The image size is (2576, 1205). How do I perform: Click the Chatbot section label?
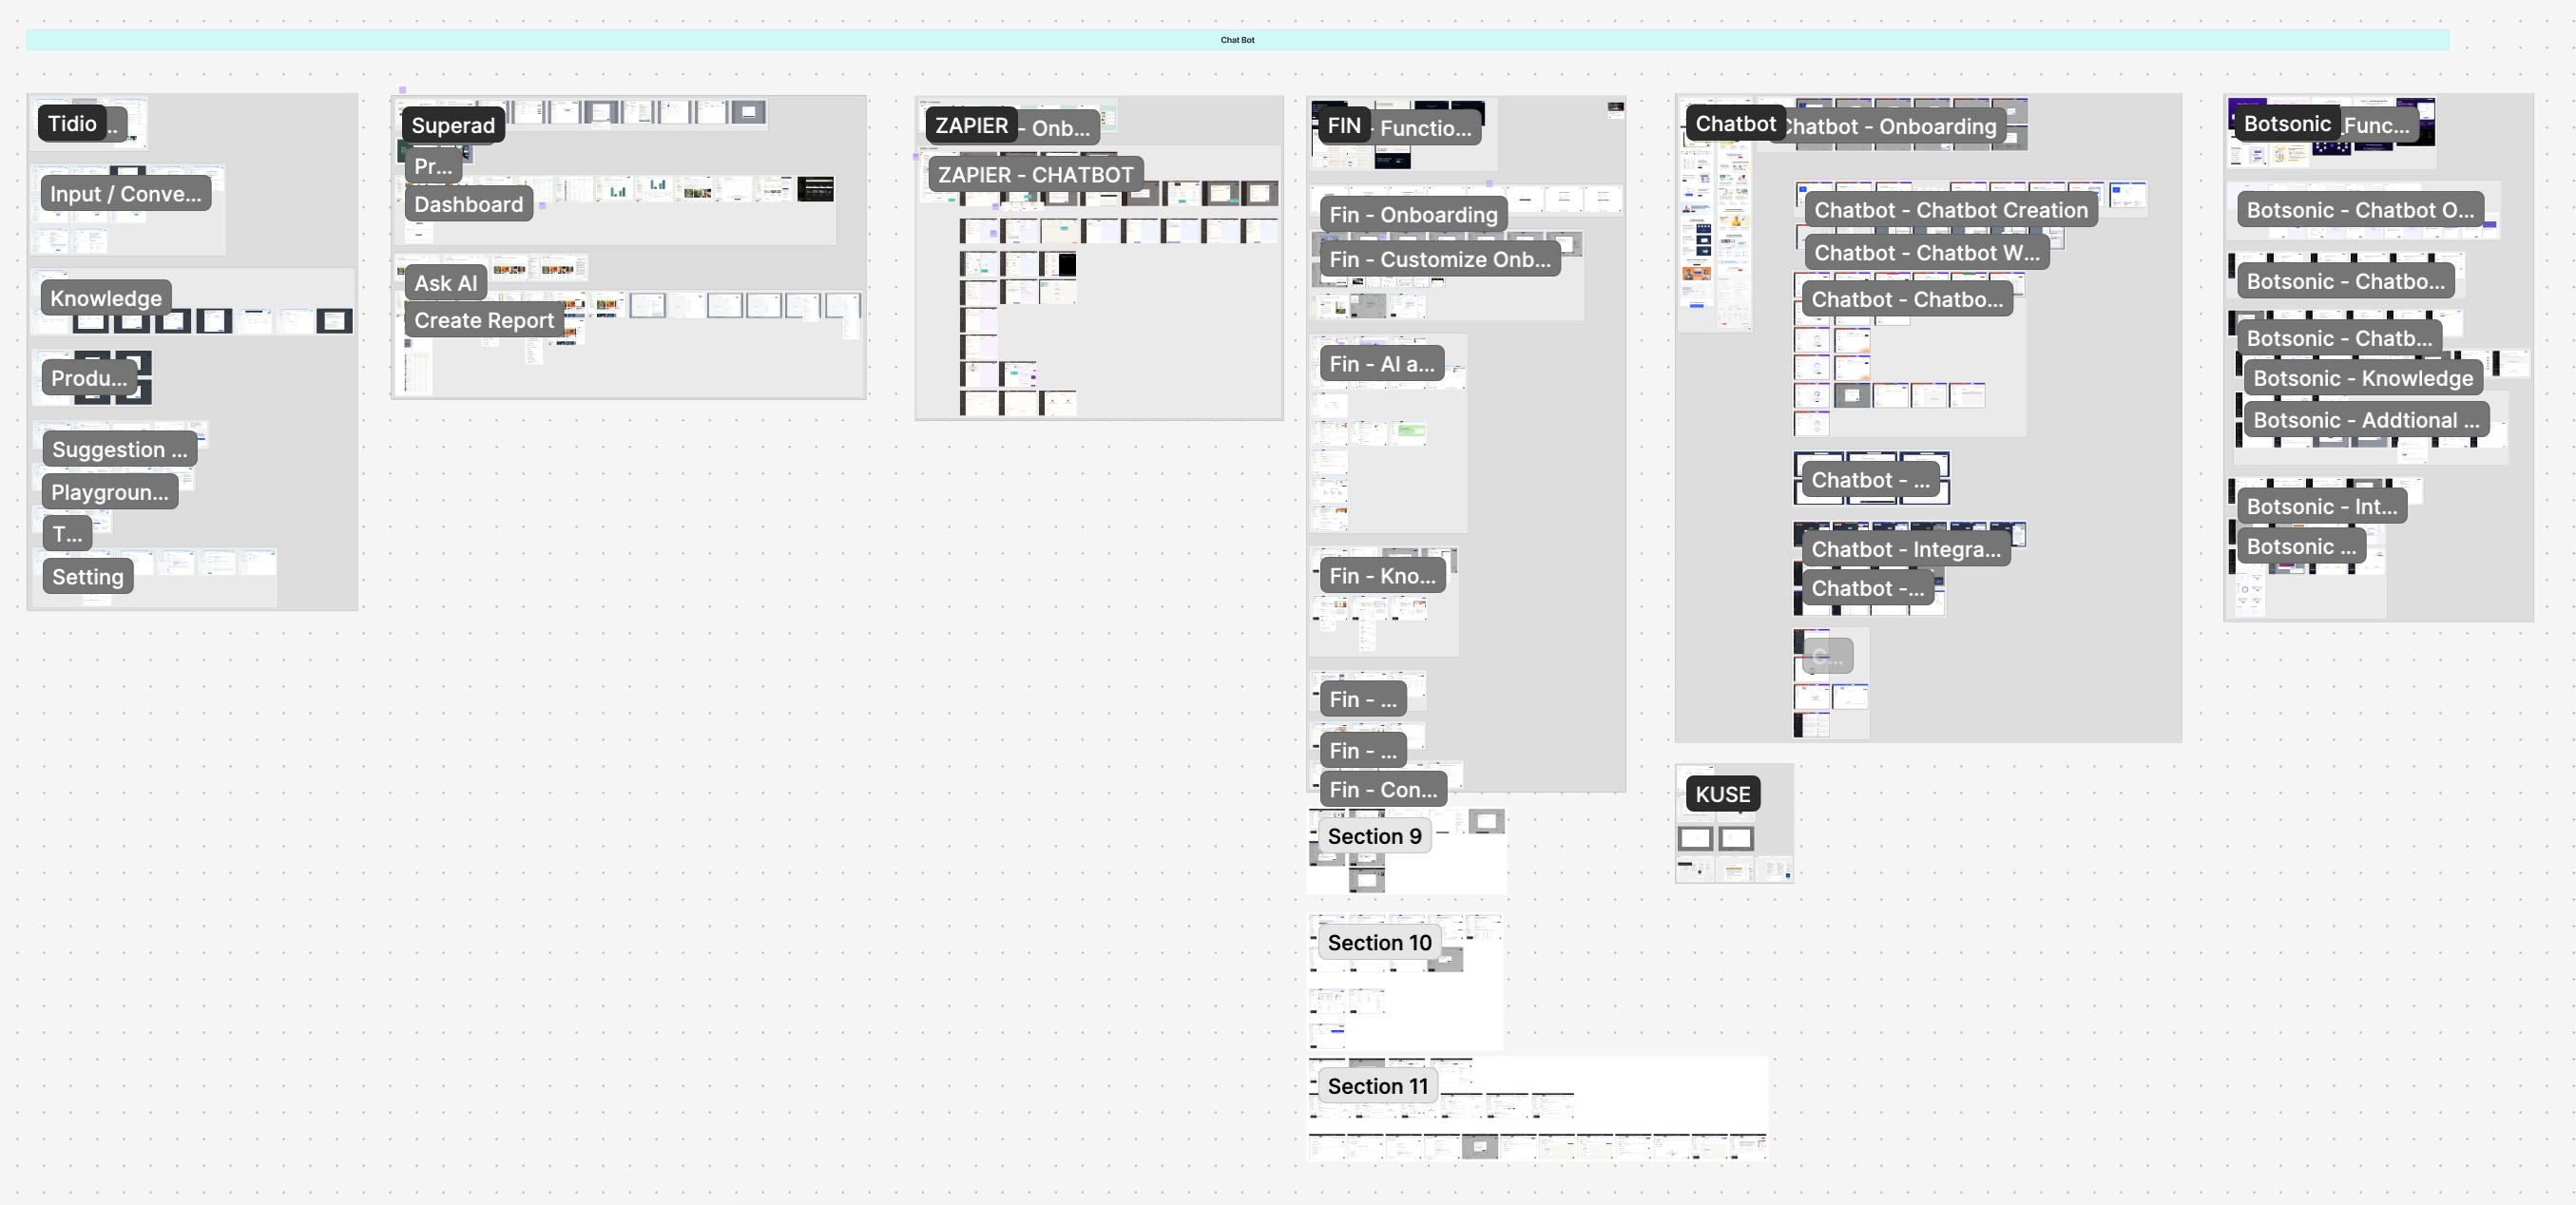click(x=1735, y=123)
